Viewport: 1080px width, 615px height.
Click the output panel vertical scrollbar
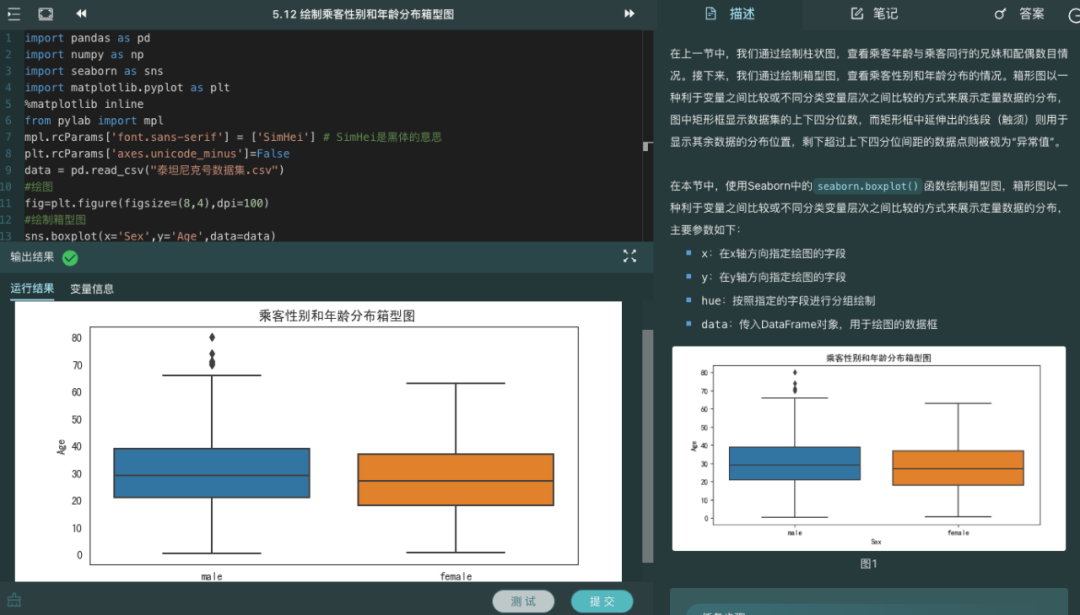click(647, 446)
